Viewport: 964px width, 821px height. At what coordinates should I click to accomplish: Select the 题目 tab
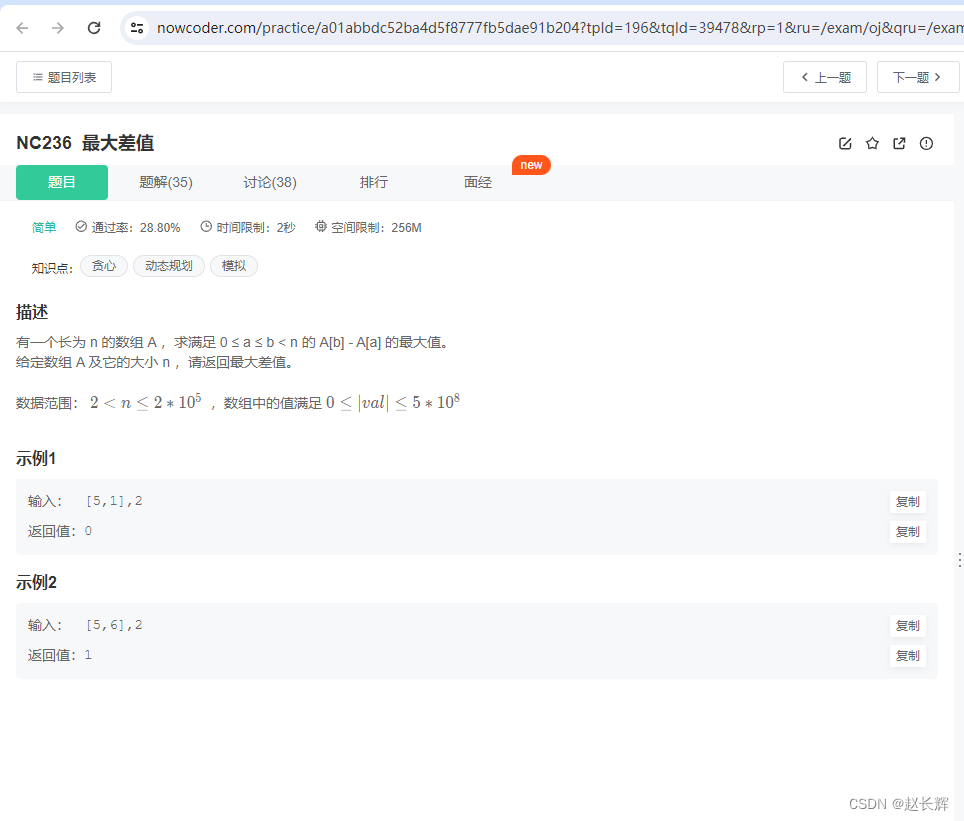(62, 182)
